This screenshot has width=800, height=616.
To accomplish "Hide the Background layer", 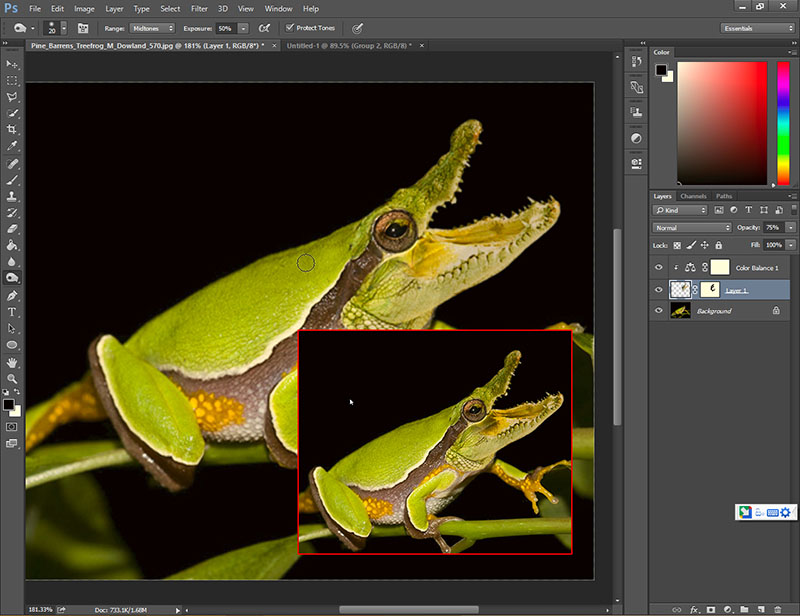I will click(658, 311).
